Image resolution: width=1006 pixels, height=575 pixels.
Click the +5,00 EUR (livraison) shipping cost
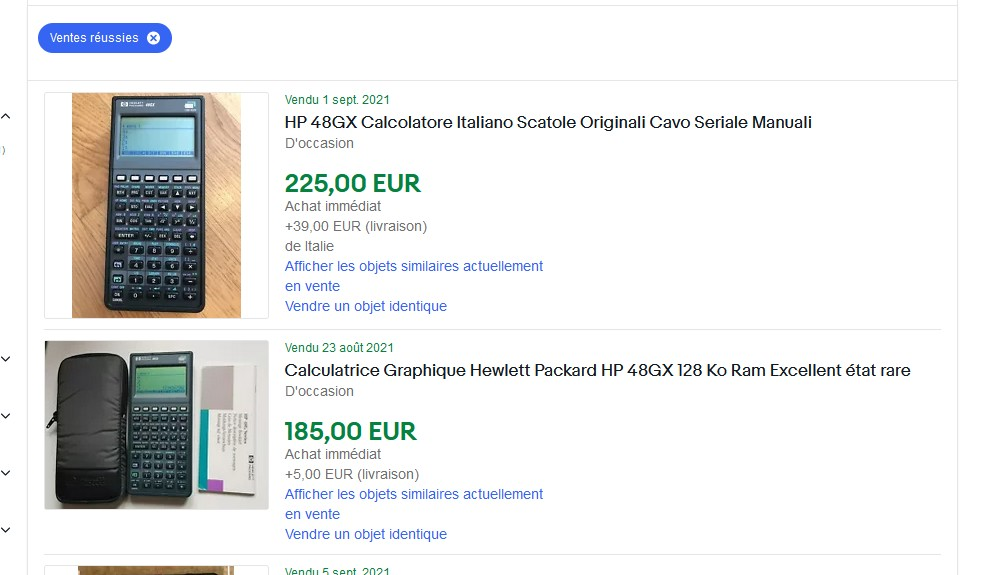(x=351, y=474)
